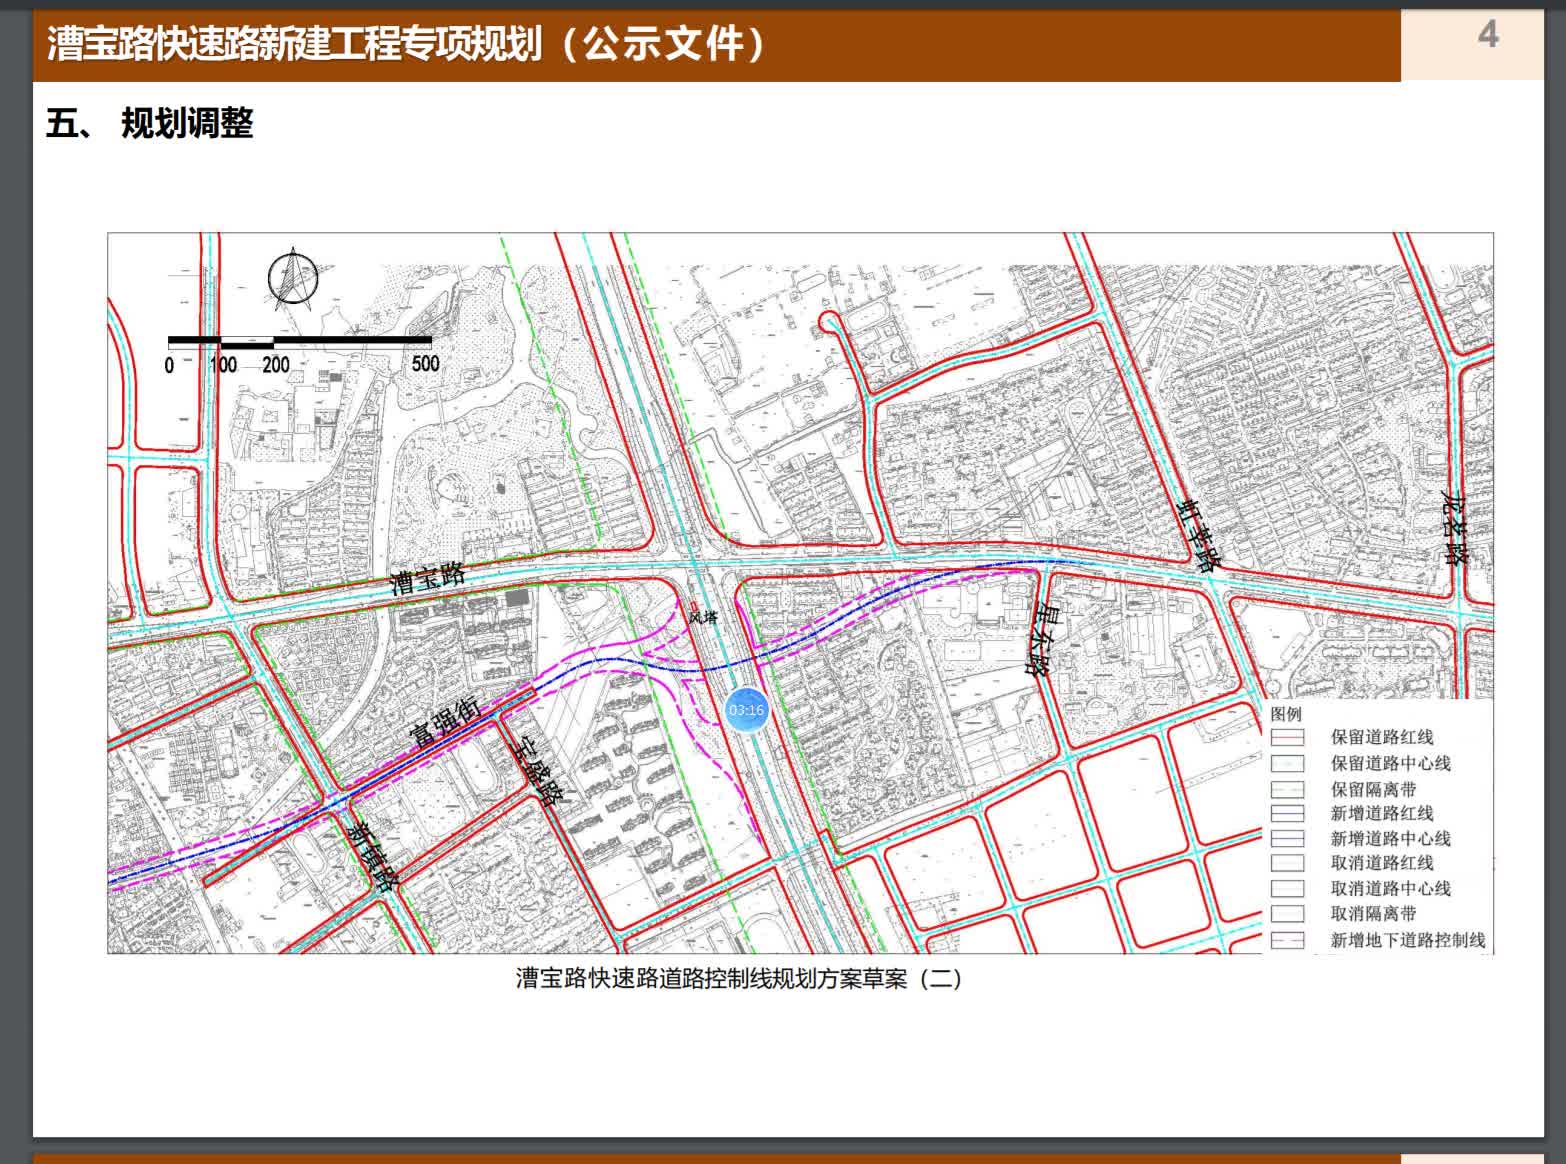Click the legend text 保留道路红线

[1382, 737]
